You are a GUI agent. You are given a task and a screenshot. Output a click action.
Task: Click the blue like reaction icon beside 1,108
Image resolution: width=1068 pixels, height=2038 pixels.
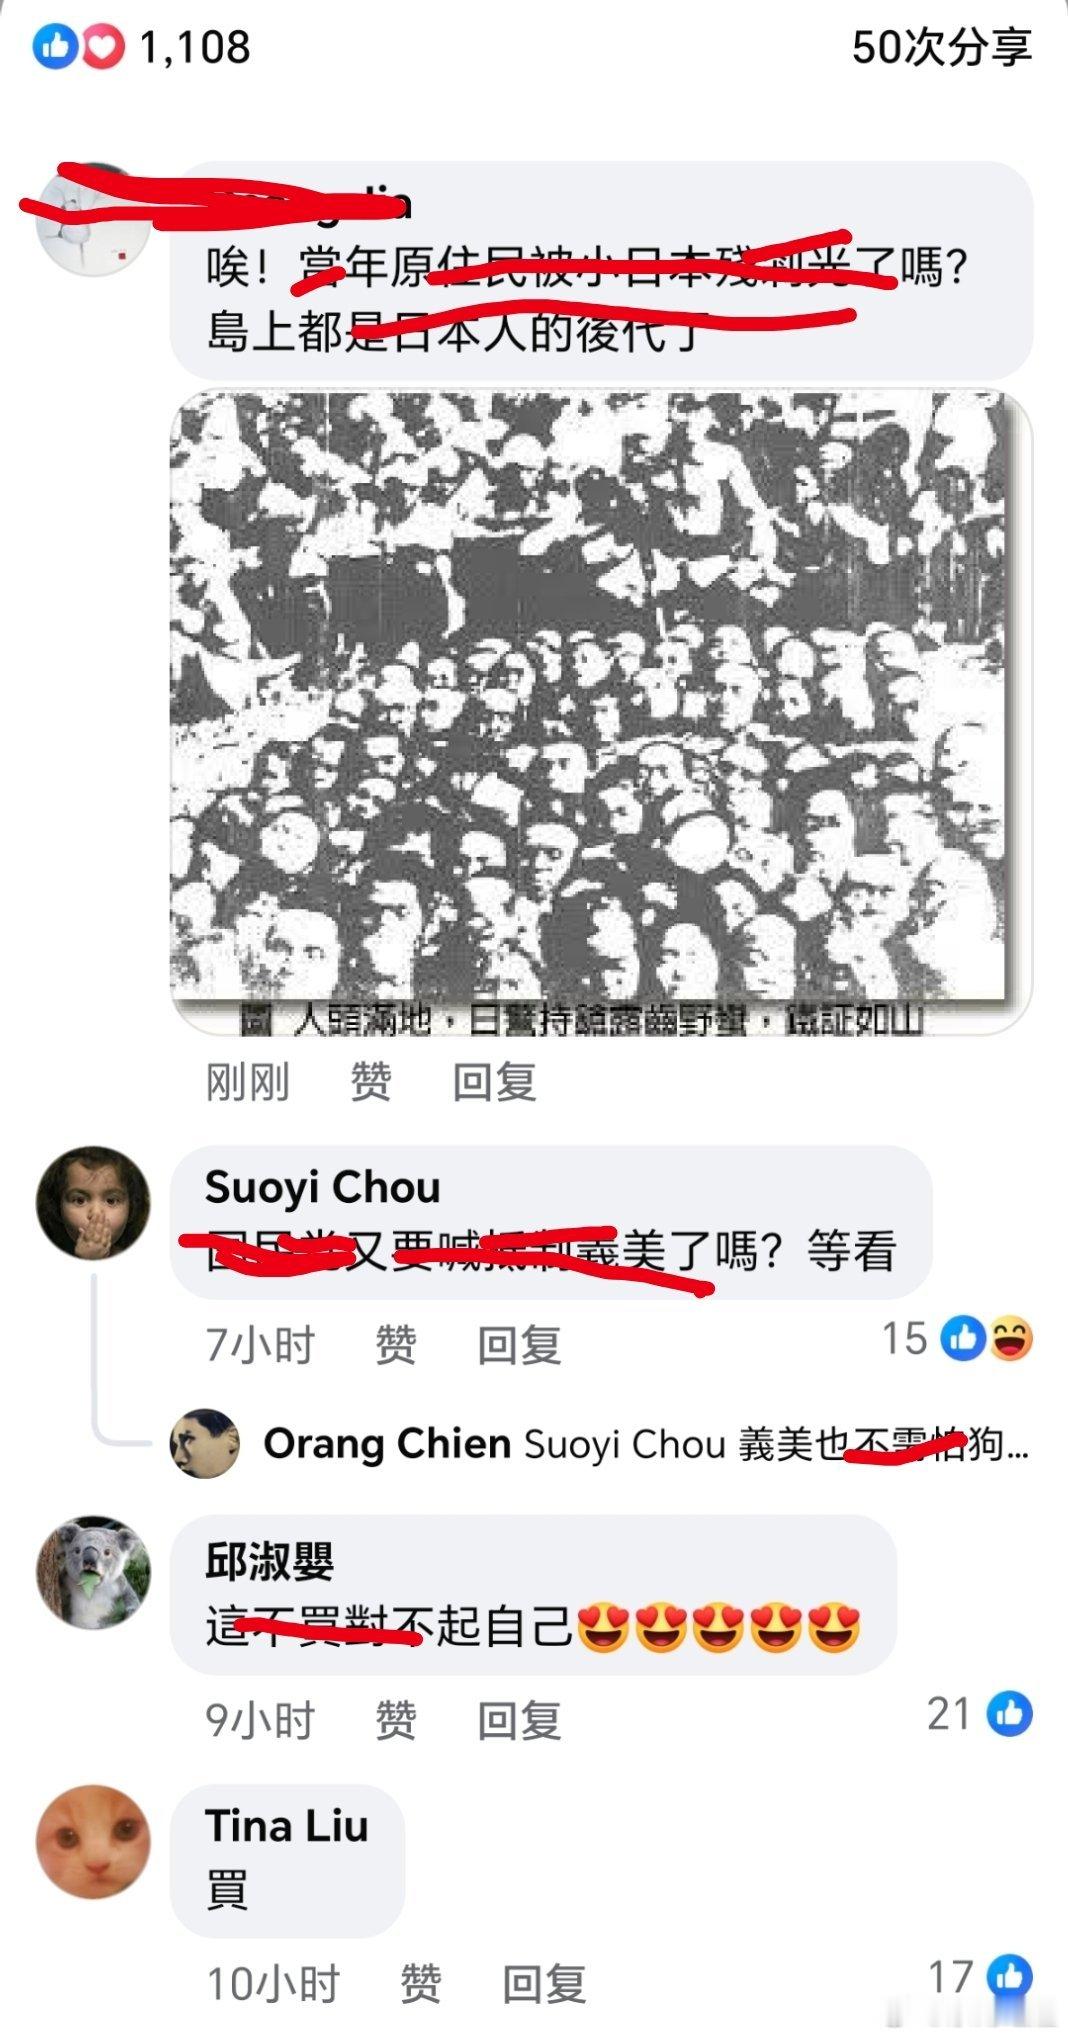tap(55, 47)
